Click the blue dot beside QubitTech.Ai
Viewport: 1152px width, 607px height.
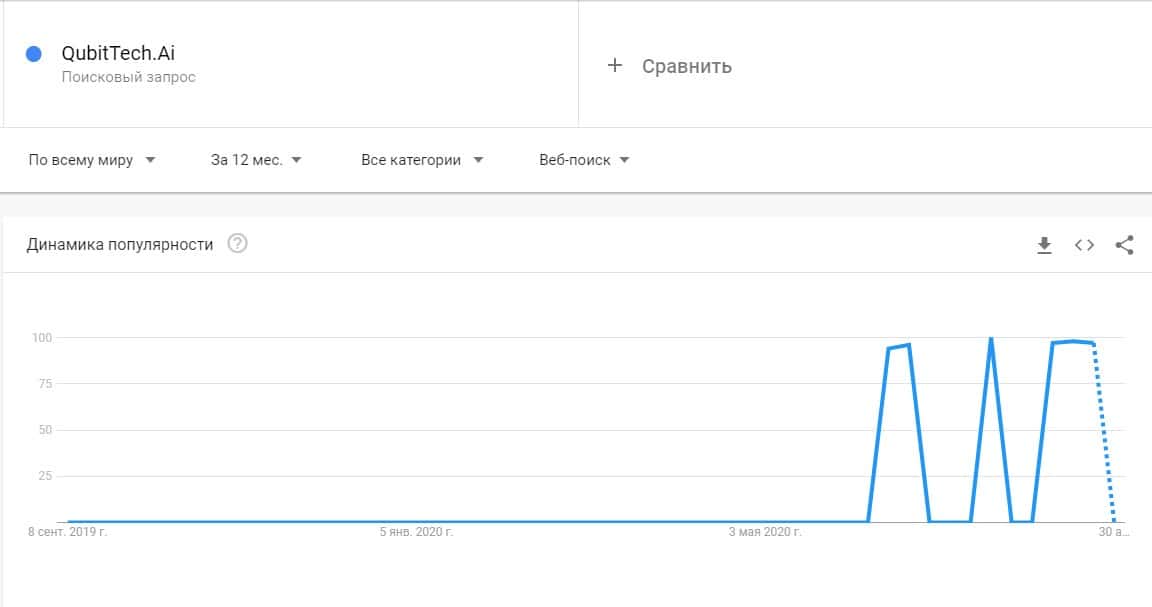[x=33, y=55]
